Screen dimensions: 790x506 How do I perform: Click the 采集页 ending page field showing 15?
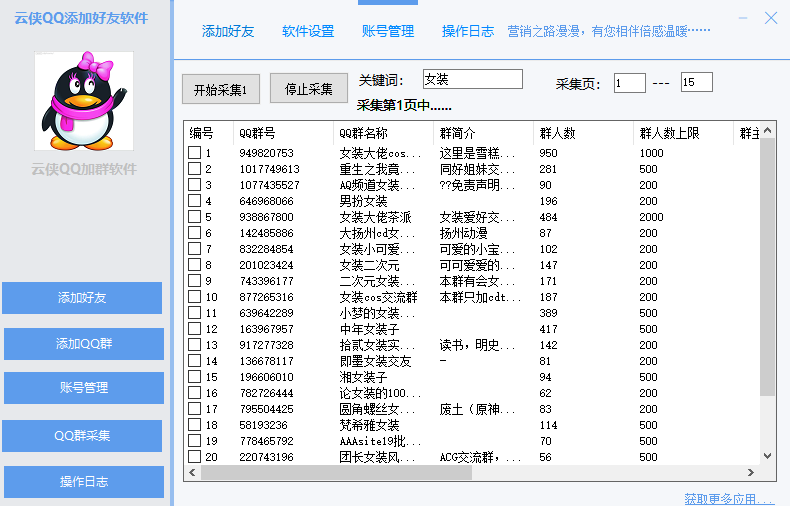tap(696, 83)
